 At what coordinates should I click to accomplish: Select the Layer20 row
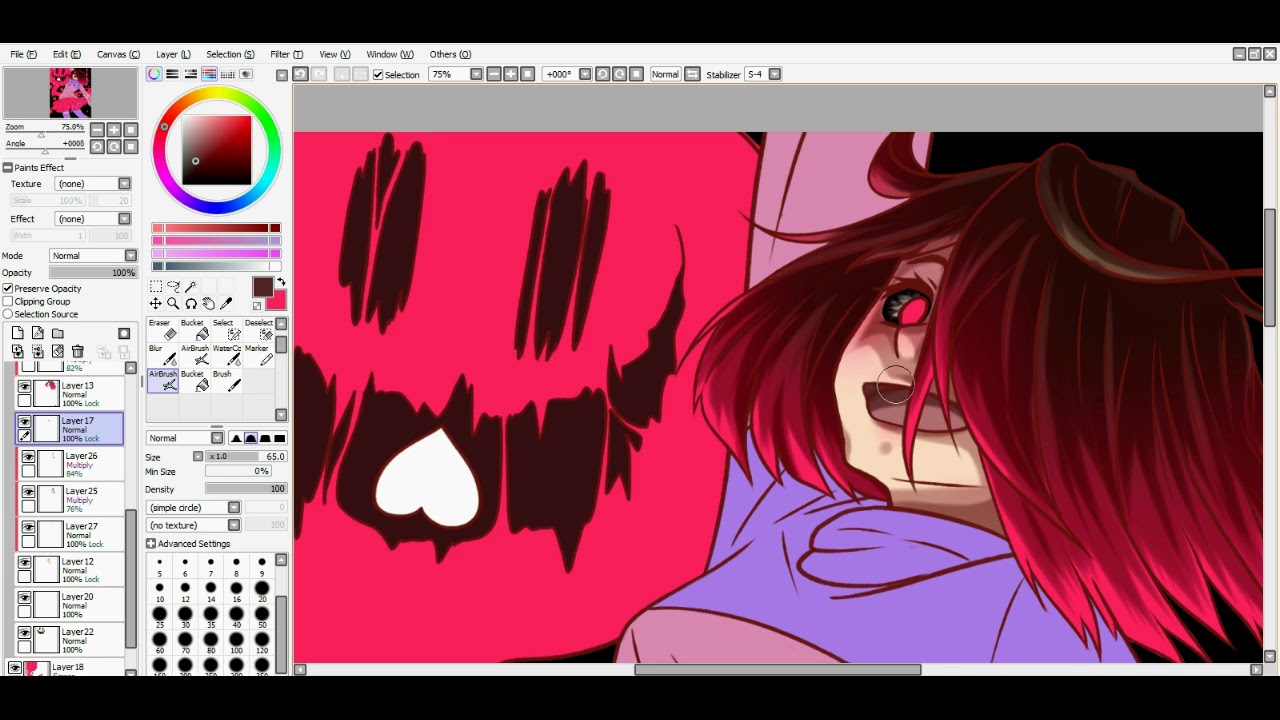pyautogui.click(x=71, y=605)
